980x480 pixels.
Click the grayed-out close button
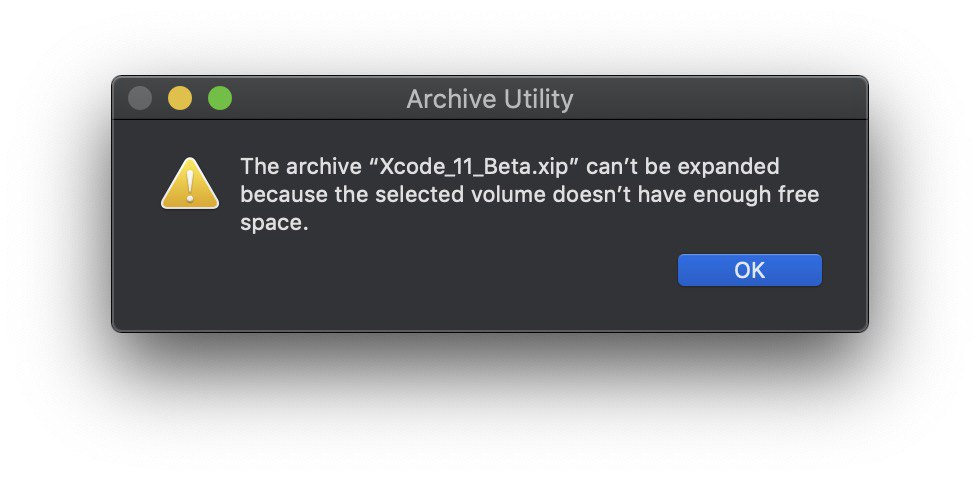click(x=140, y=98)
